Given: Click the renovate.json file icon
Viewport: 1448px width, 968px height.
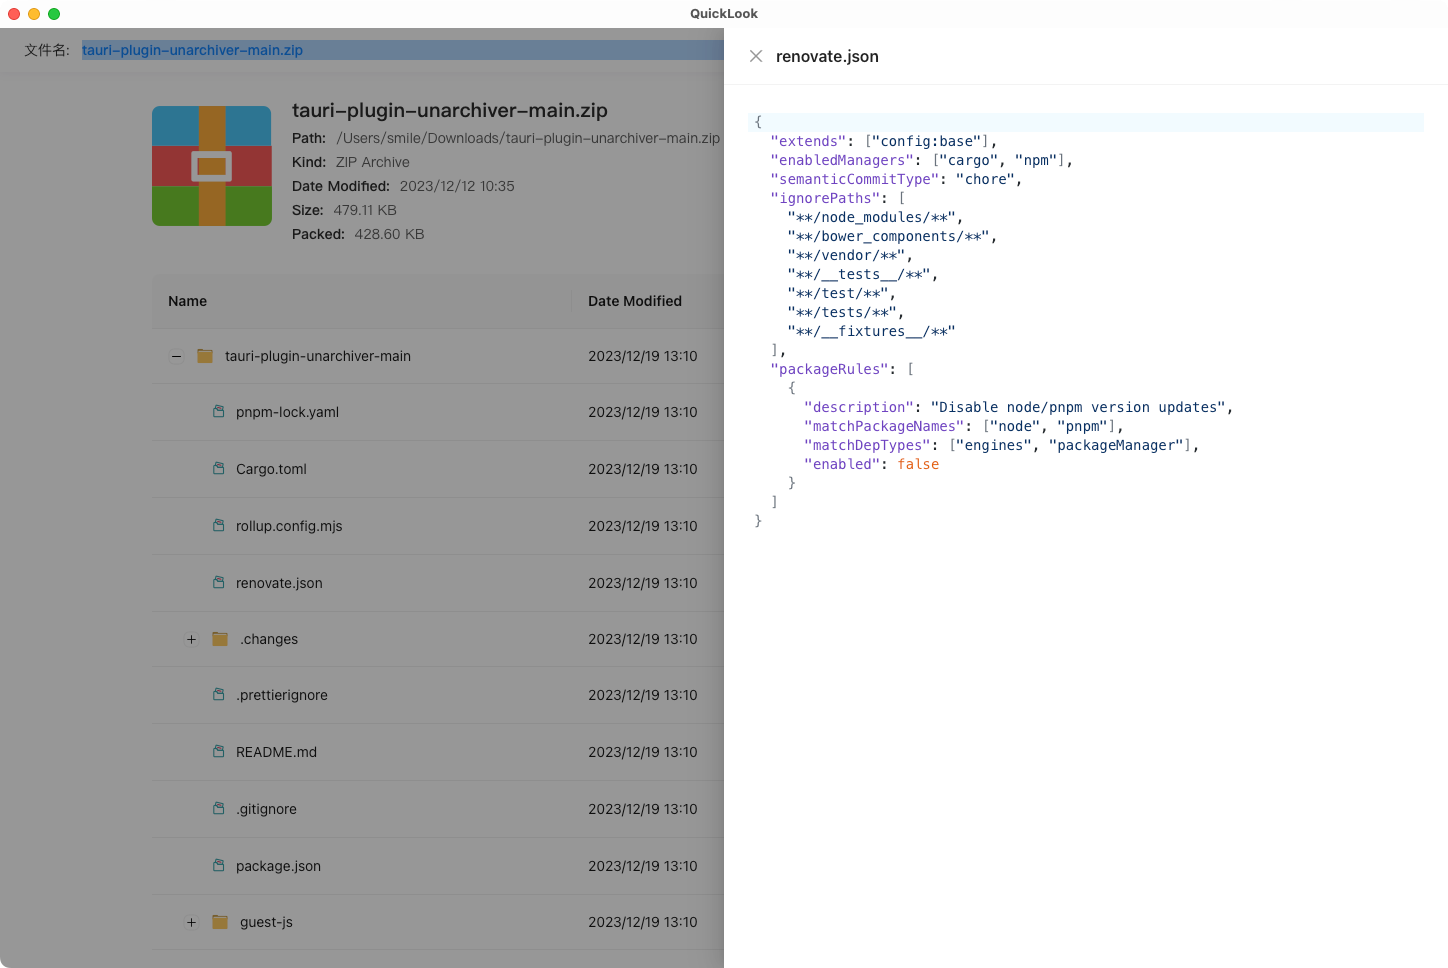Looking at the screenshot, I should pyautogui.click(x=218, y=582).
